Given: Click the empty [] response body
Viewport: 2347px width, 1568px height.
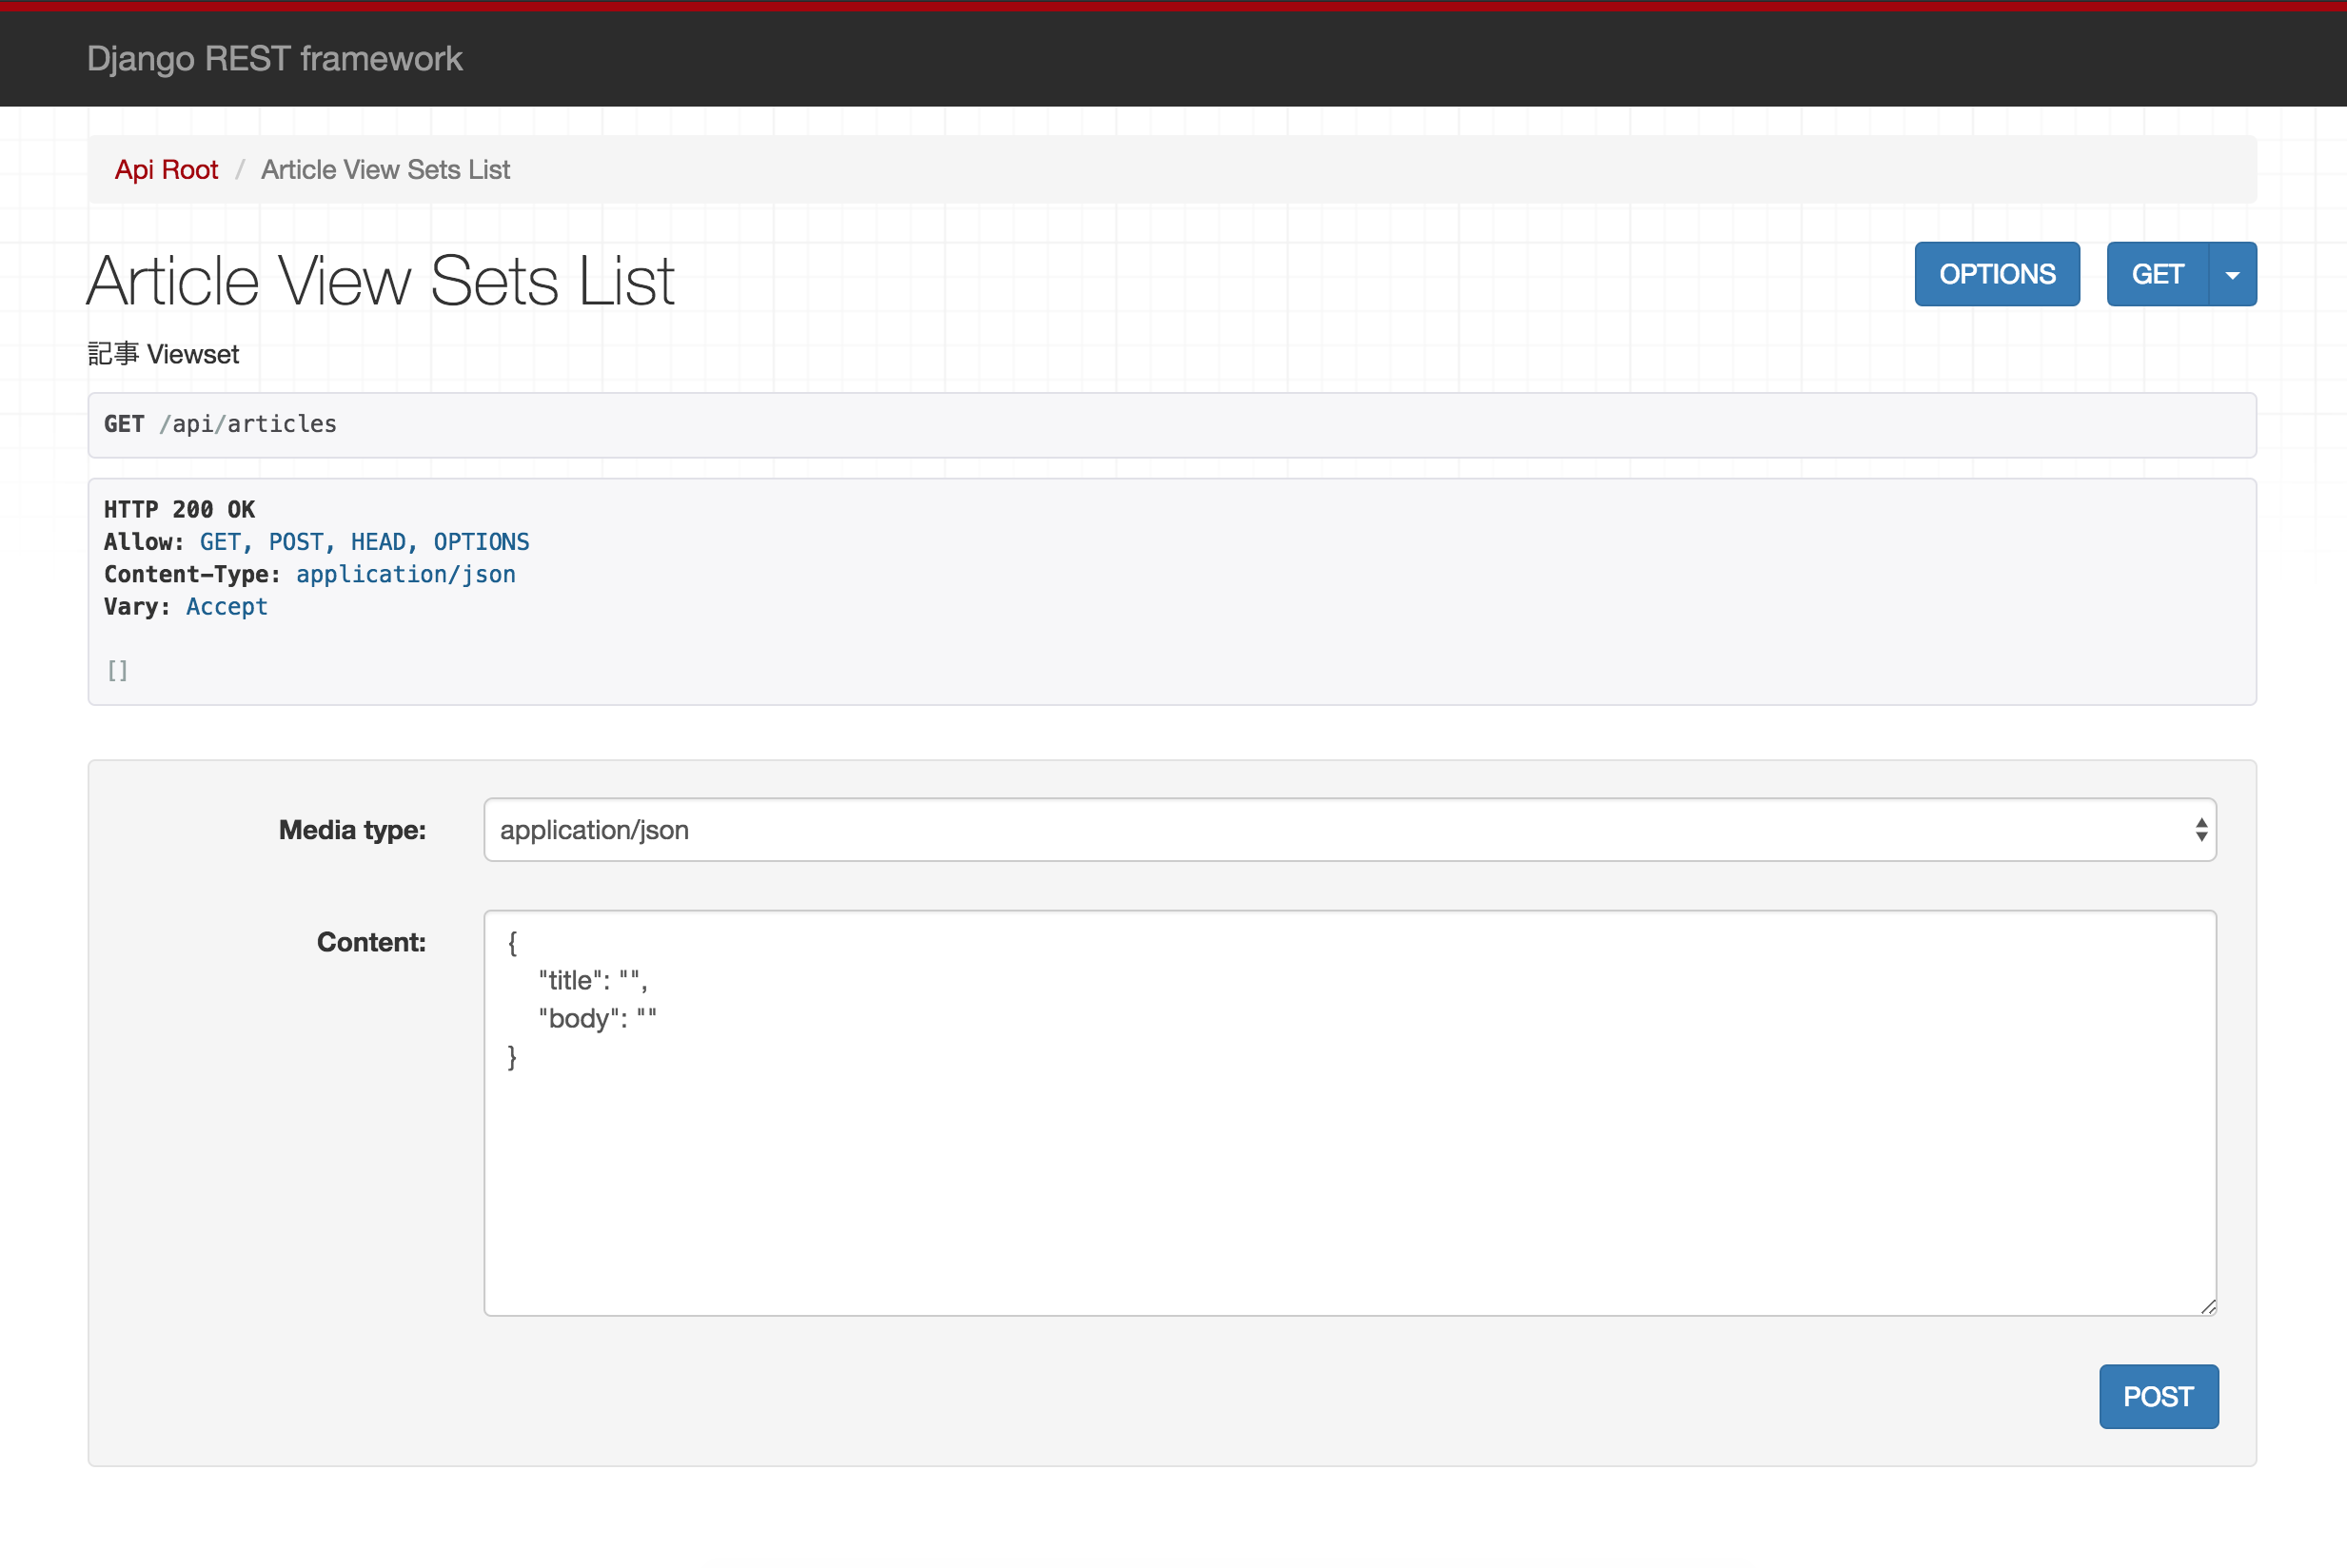Looking at the screenshot, I should [x=118, y=670].
